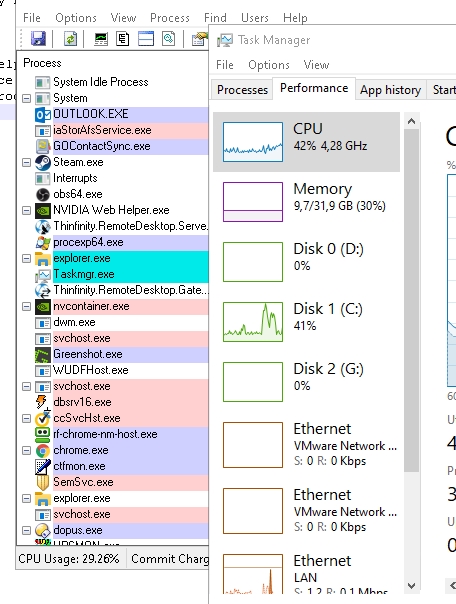
Task: Click the OUTLOOK.EXE process icon
Action: click(x=43, y=114)
